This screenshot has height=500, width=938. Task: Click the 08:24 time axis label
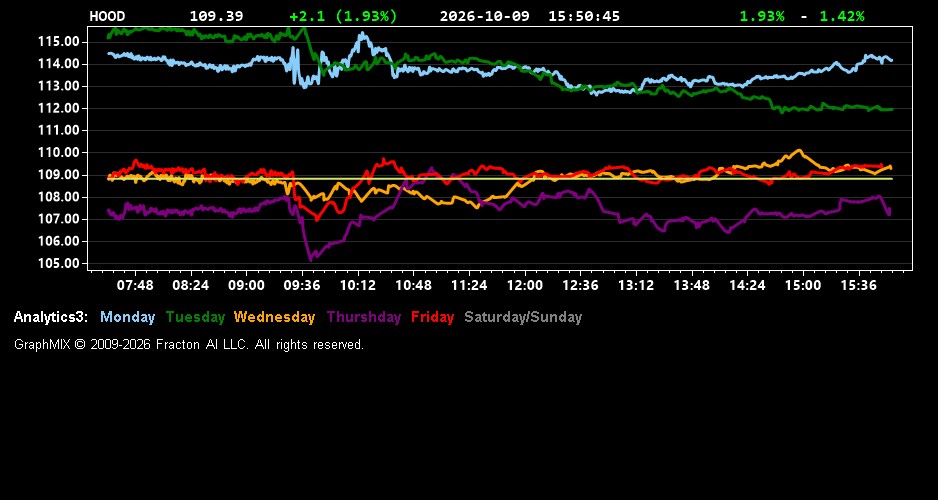click(191, 285)
